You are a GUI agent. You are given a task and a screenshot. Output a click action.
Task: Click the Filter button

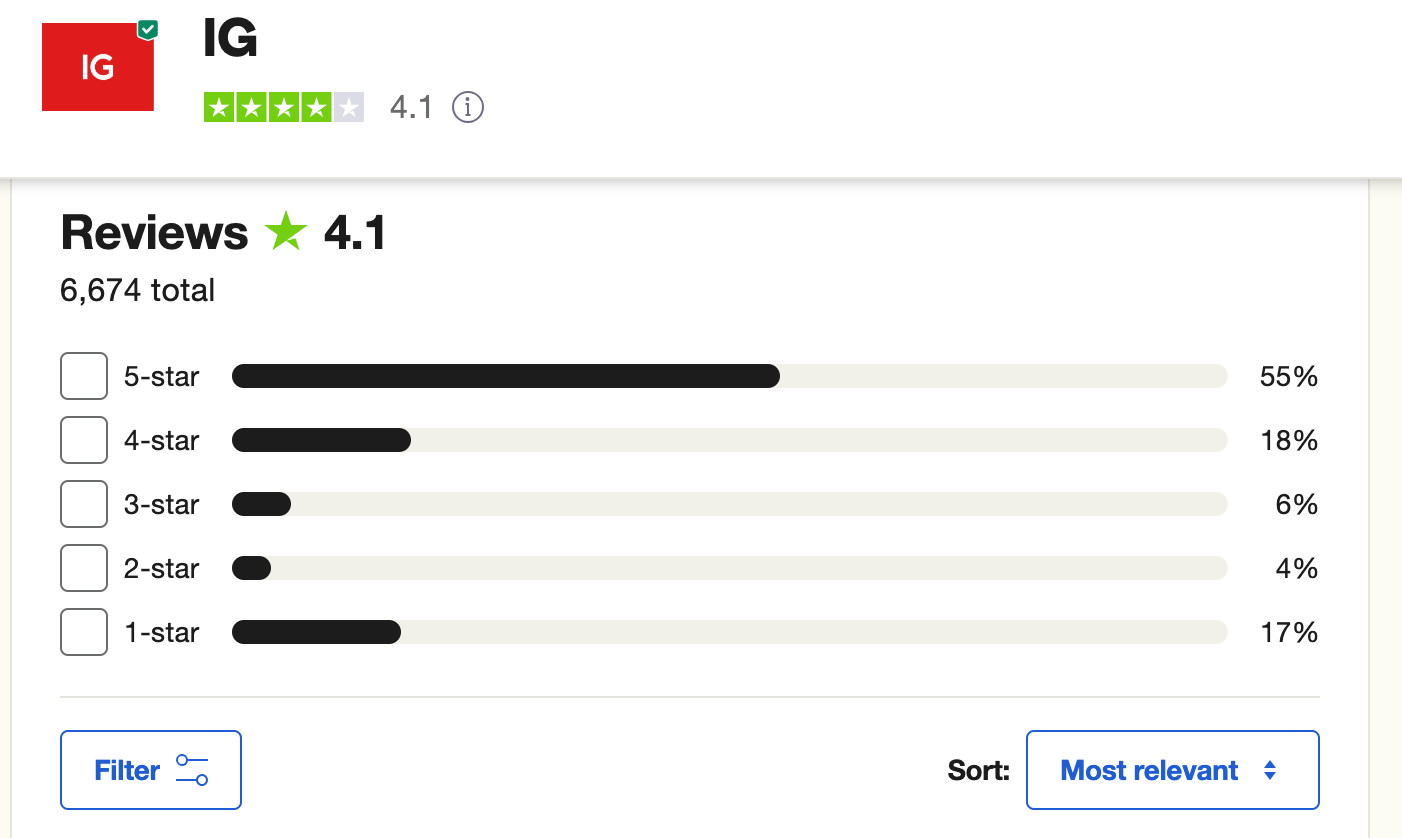[150, 770]
